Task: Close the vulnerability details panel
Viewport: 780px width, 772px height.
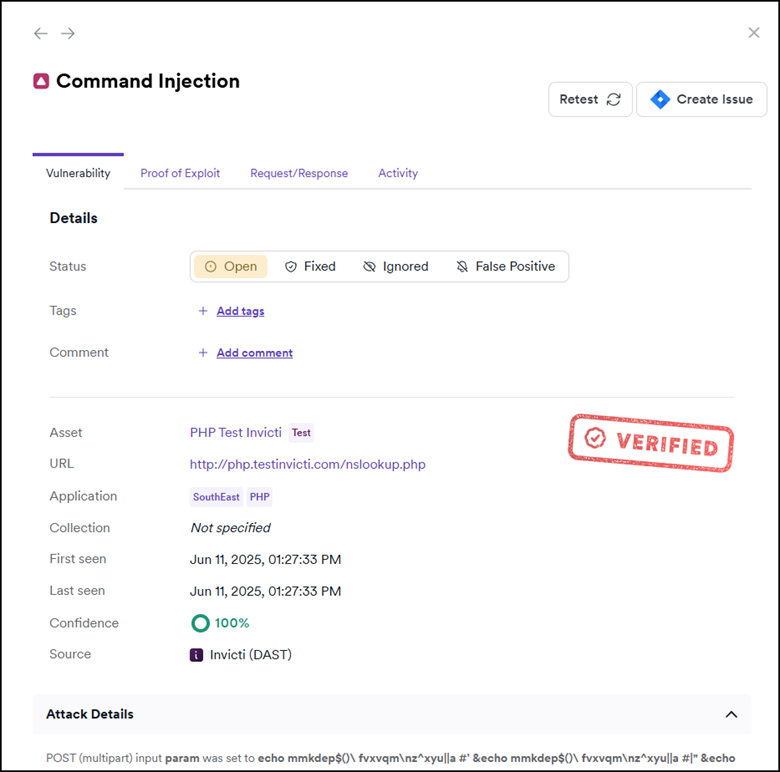Action: pos(754,33)
